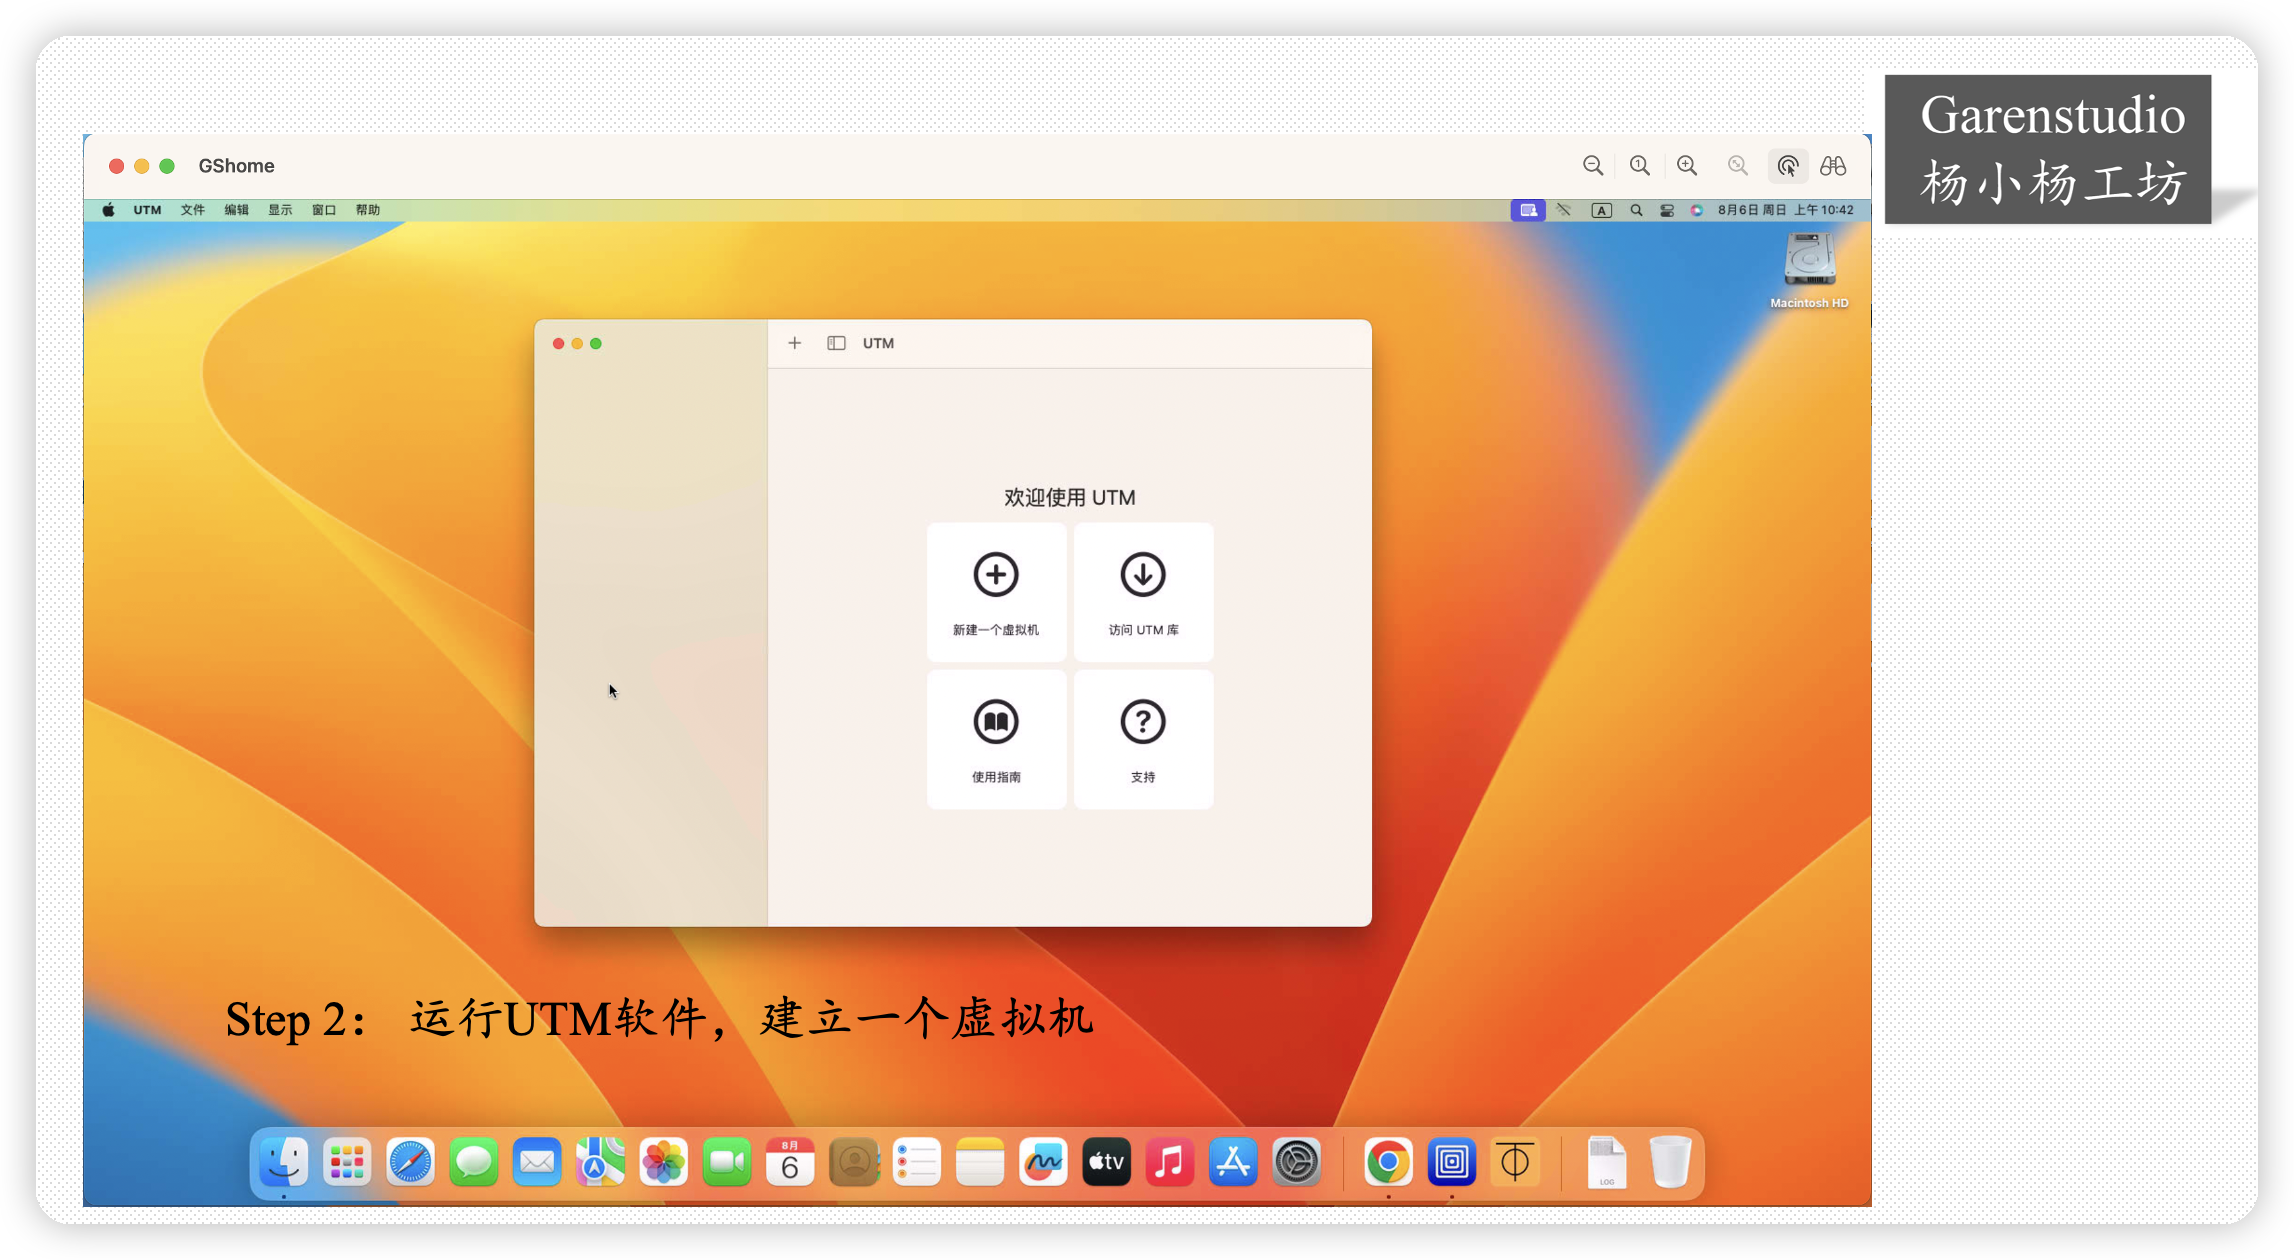Click the actual size (1) magnifier icon

(x=1640, y=166)
